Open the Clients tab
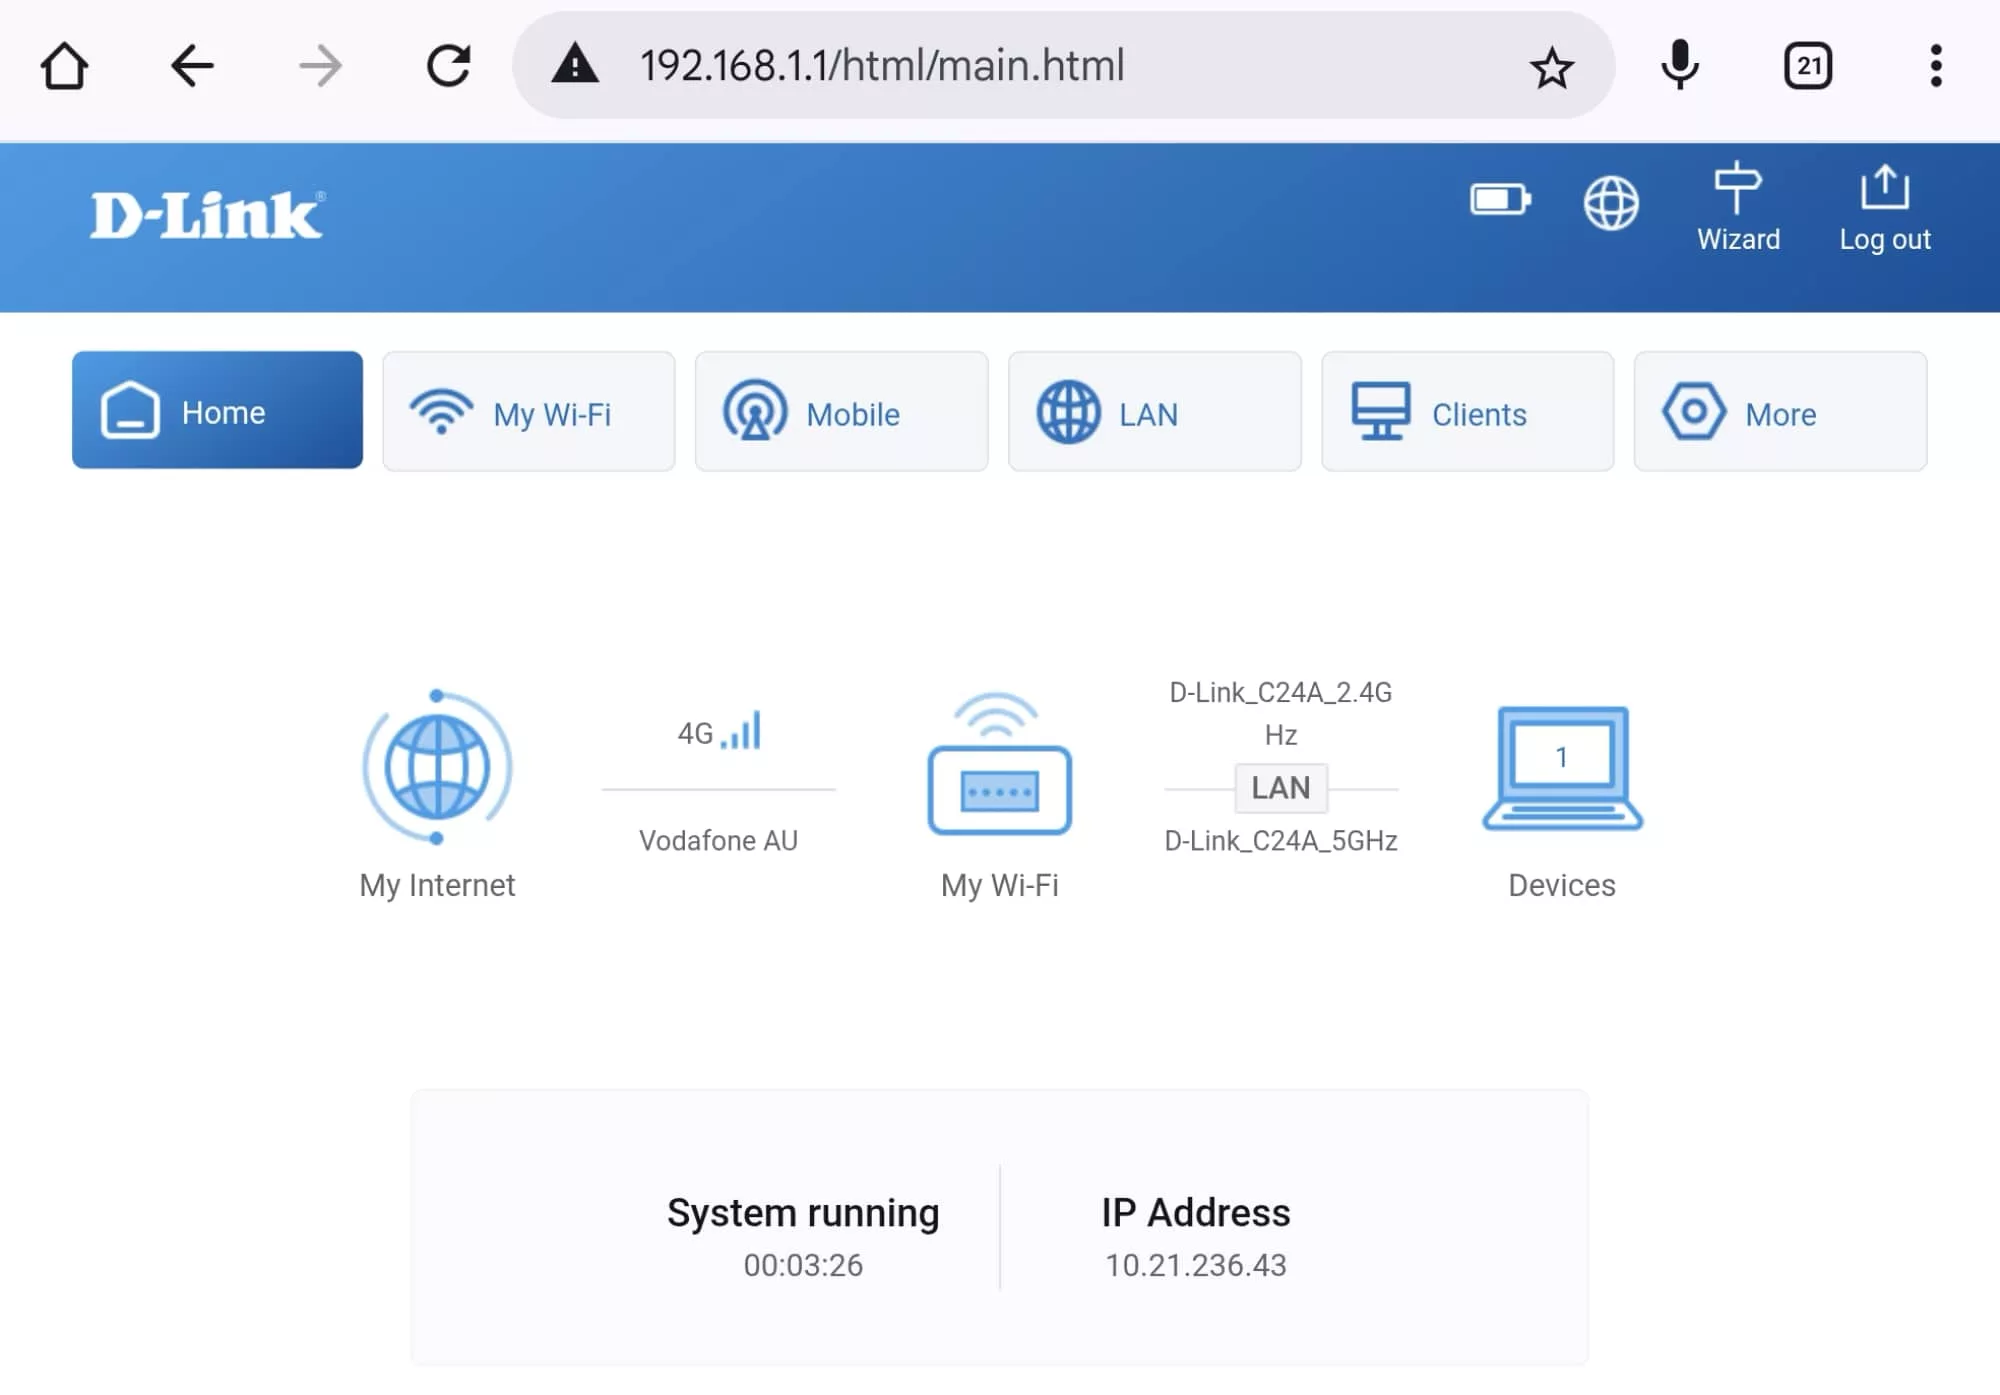2000x1395 pixels. (x=1467, y=412)
